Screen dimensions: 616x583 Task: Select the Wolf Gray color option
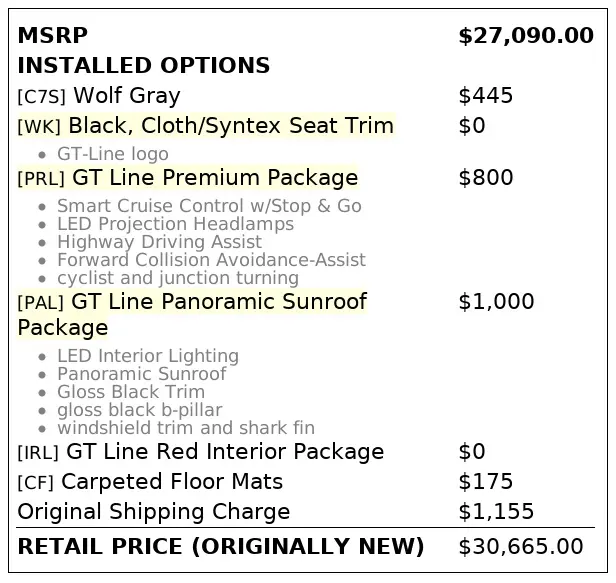pyautogui.click(x=126, y=96)
